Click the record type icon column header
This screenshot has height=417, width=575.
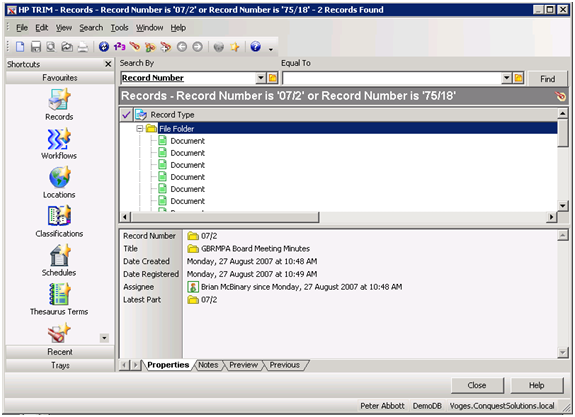pyautogui.click(x=141, y=115)
